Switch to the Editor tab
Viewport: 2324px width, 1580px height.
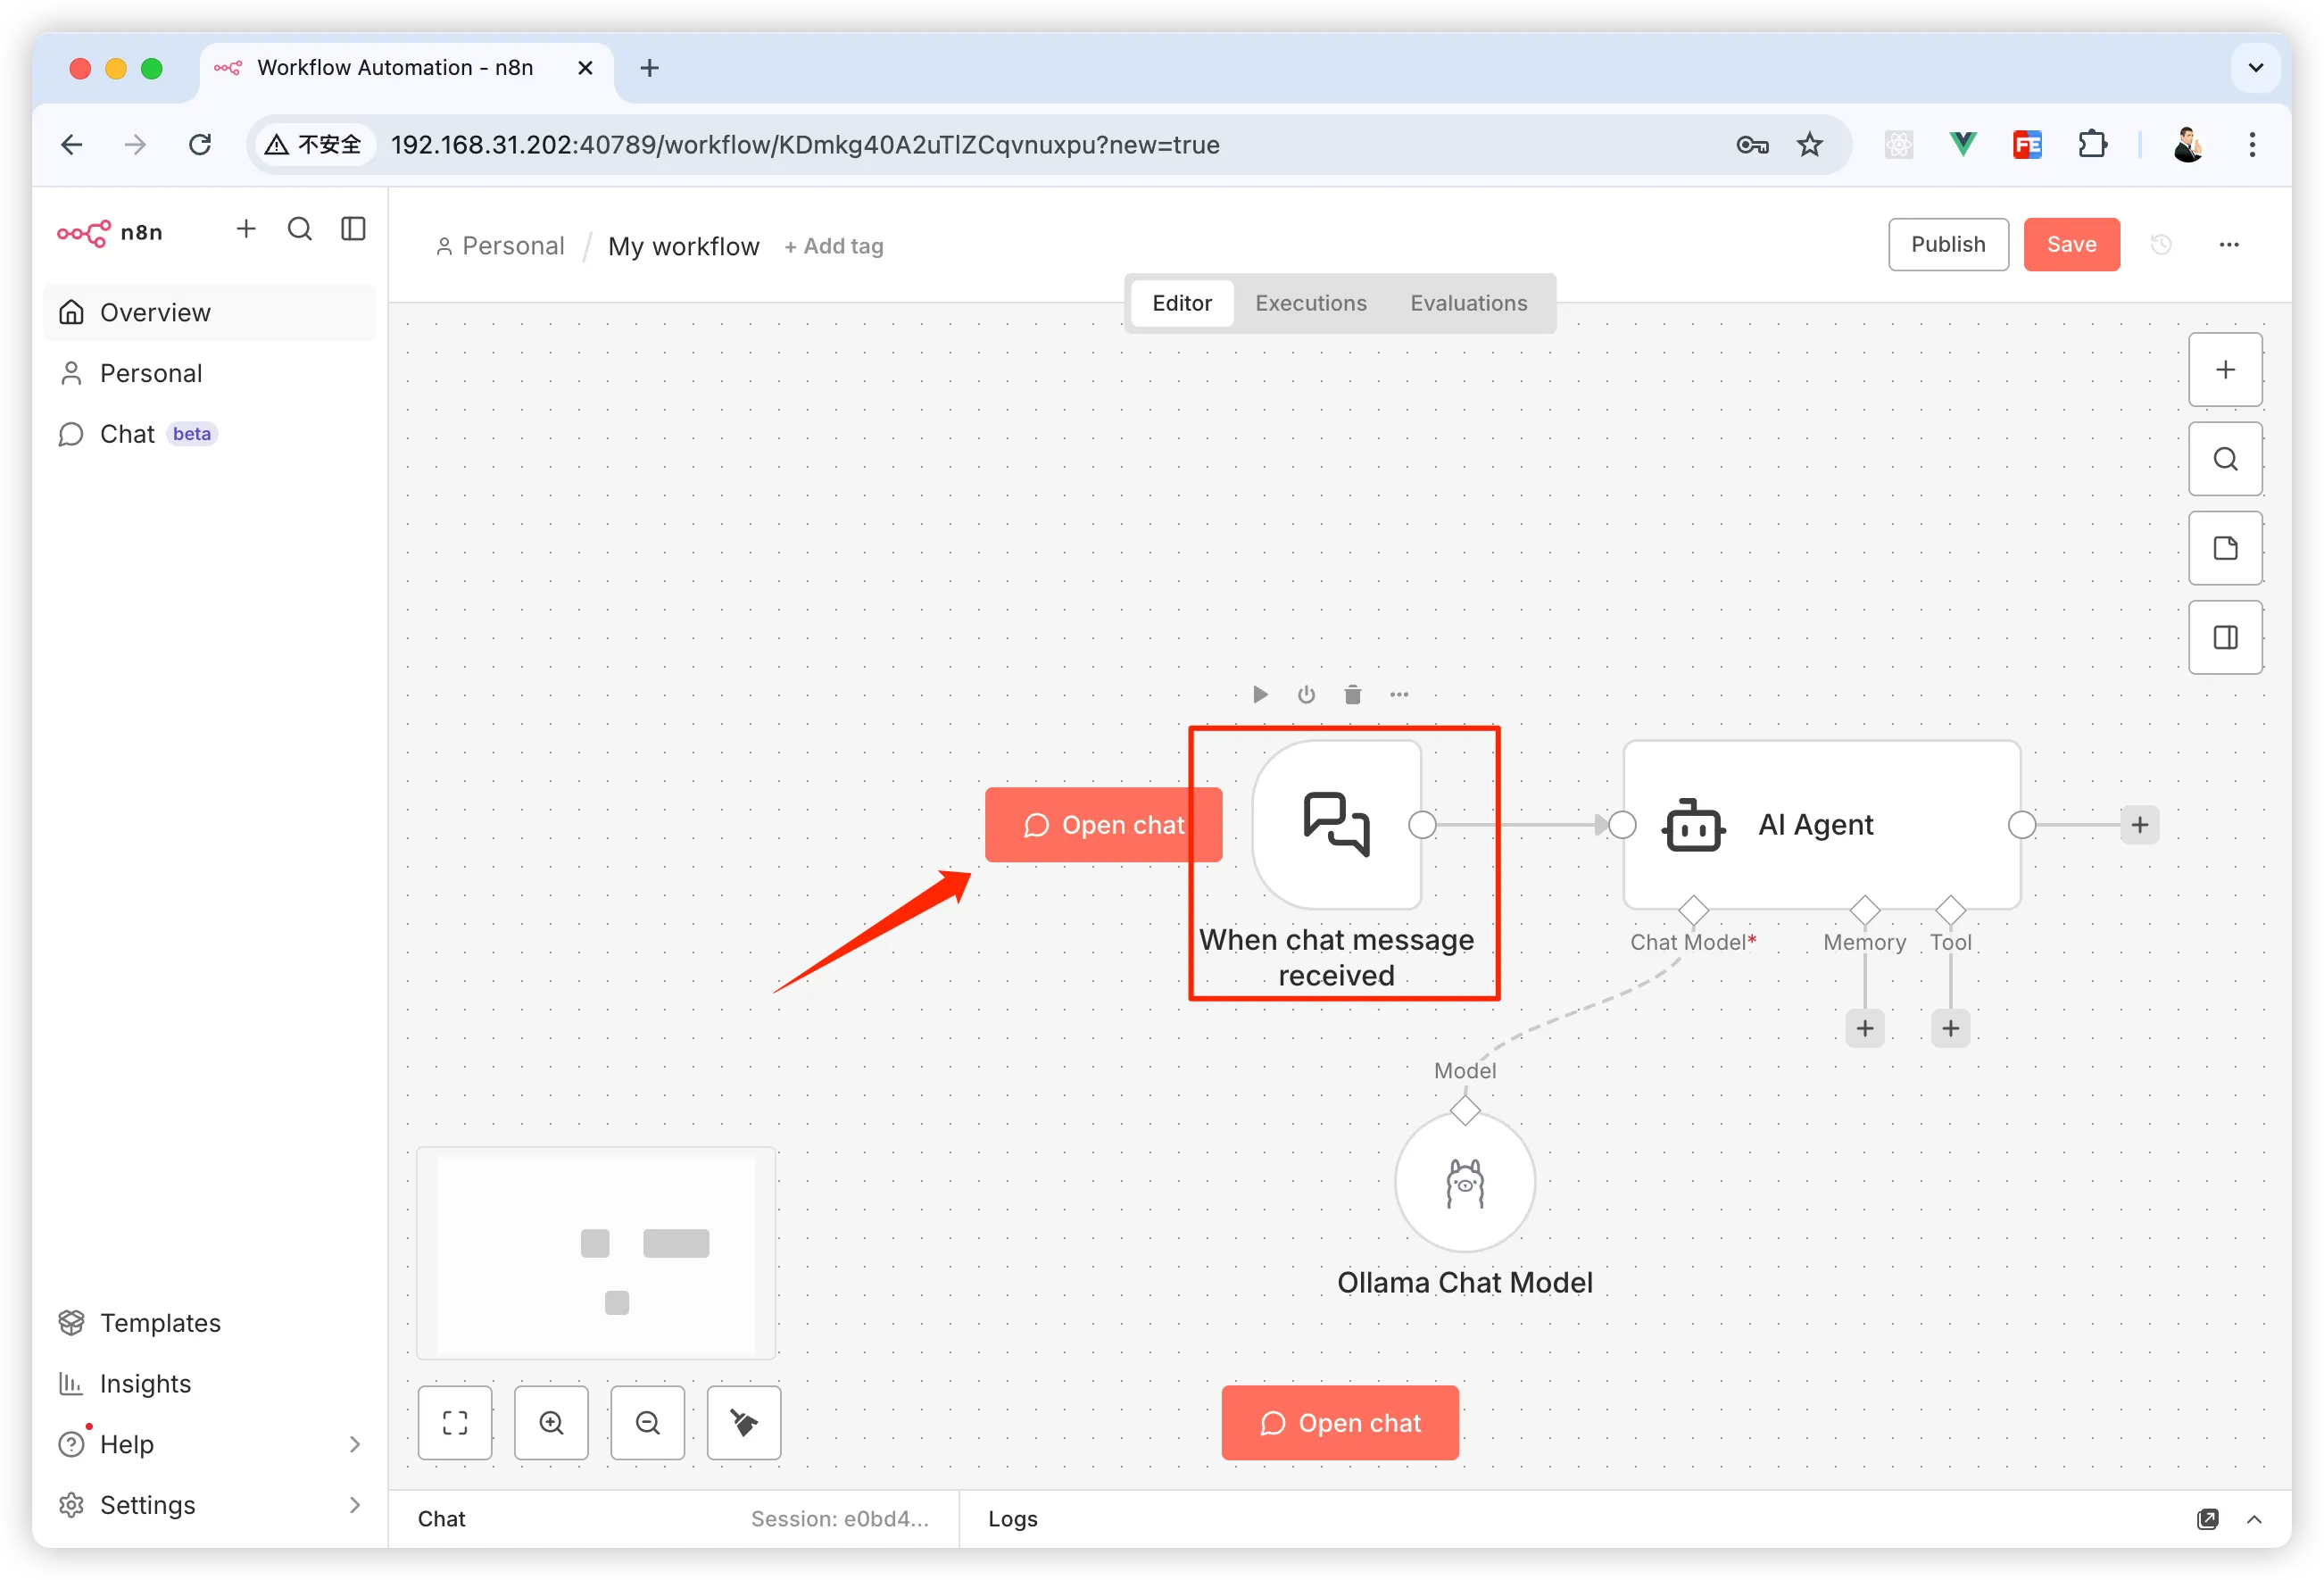click(1182, 303)
